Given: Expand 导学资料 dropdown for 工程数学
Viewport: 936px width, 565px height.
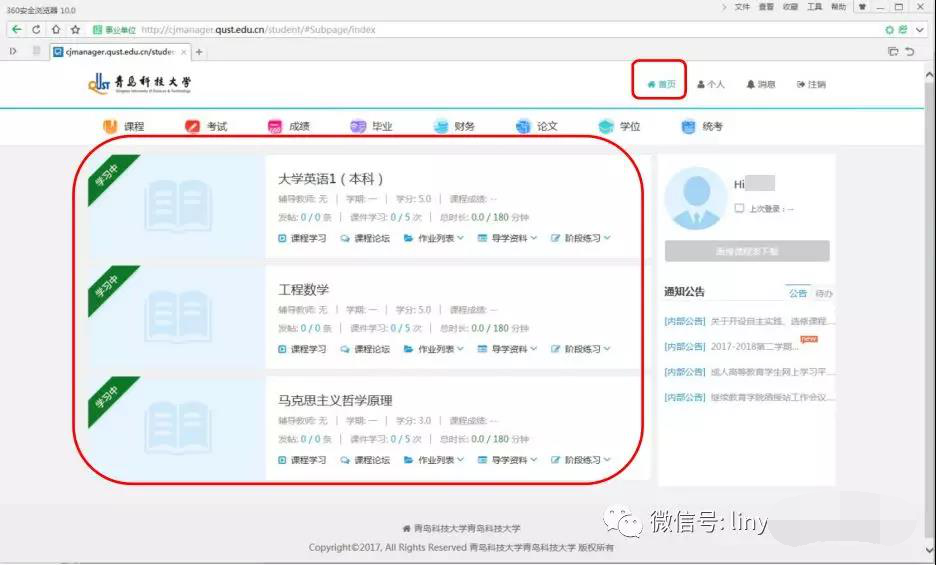Looking at the screenshot, I should [x=507, y=349].
